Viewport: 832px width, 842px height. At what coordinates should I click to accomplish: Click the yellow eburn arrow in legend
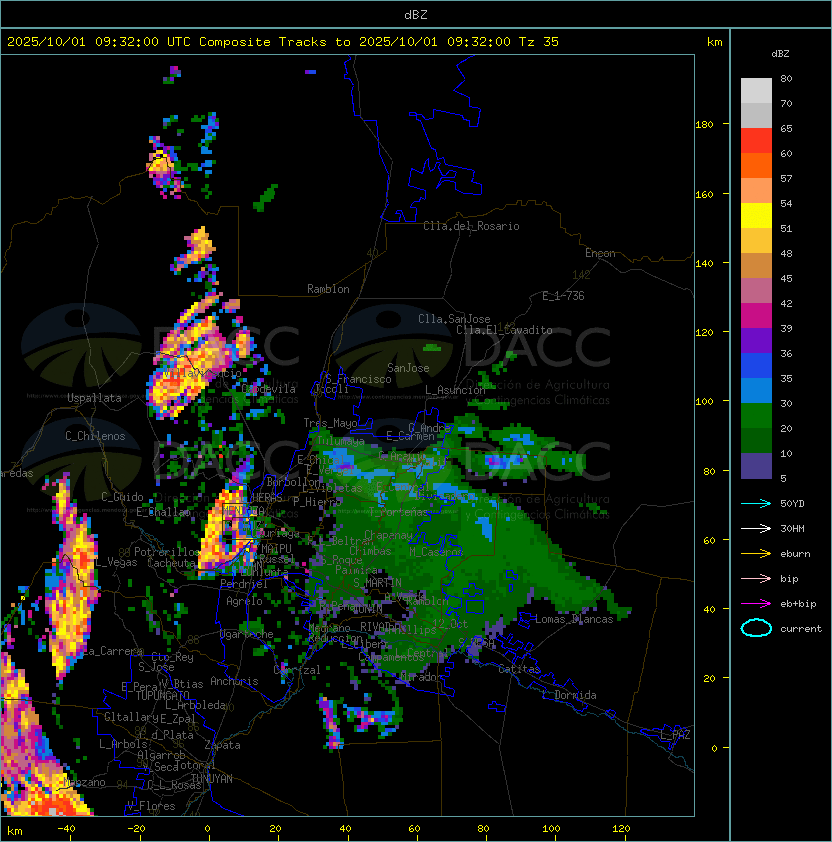[756, 554]
